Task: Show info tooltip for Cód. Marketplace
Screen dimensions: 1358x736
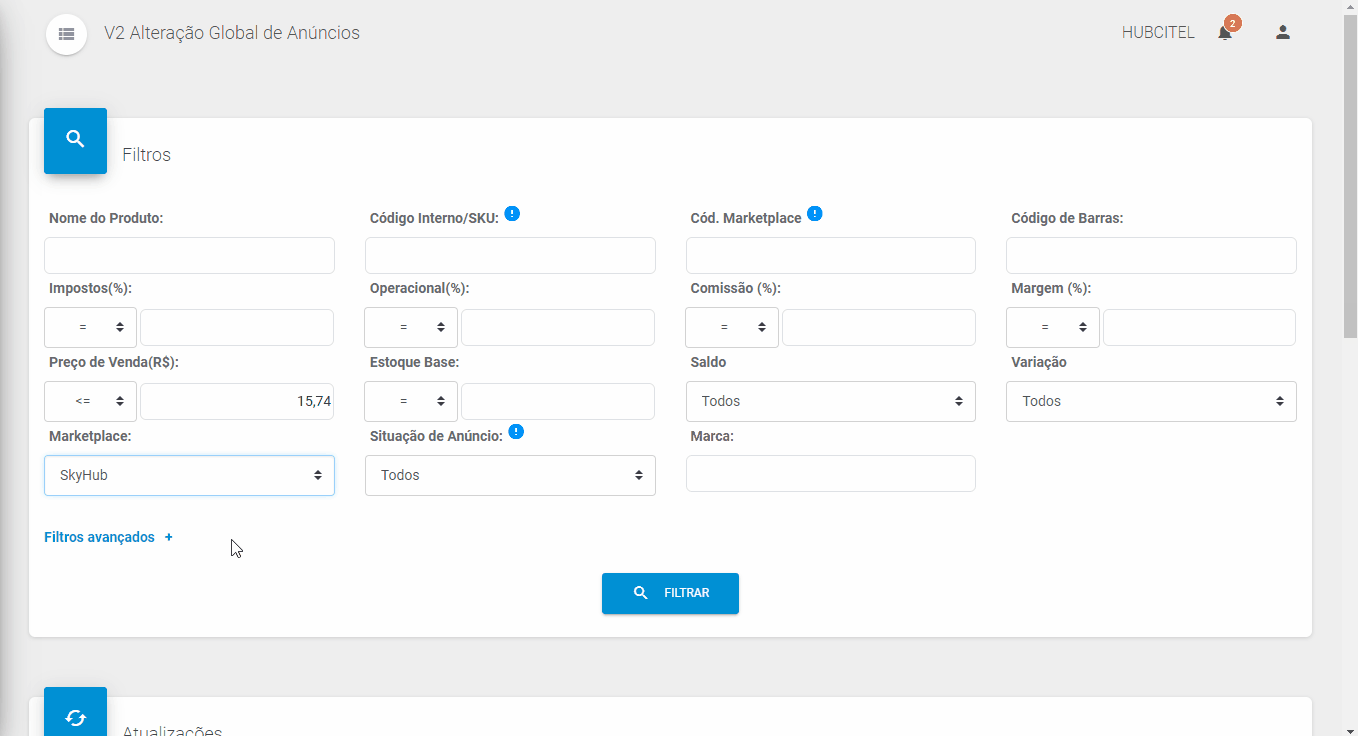Action: pos(814,213)
